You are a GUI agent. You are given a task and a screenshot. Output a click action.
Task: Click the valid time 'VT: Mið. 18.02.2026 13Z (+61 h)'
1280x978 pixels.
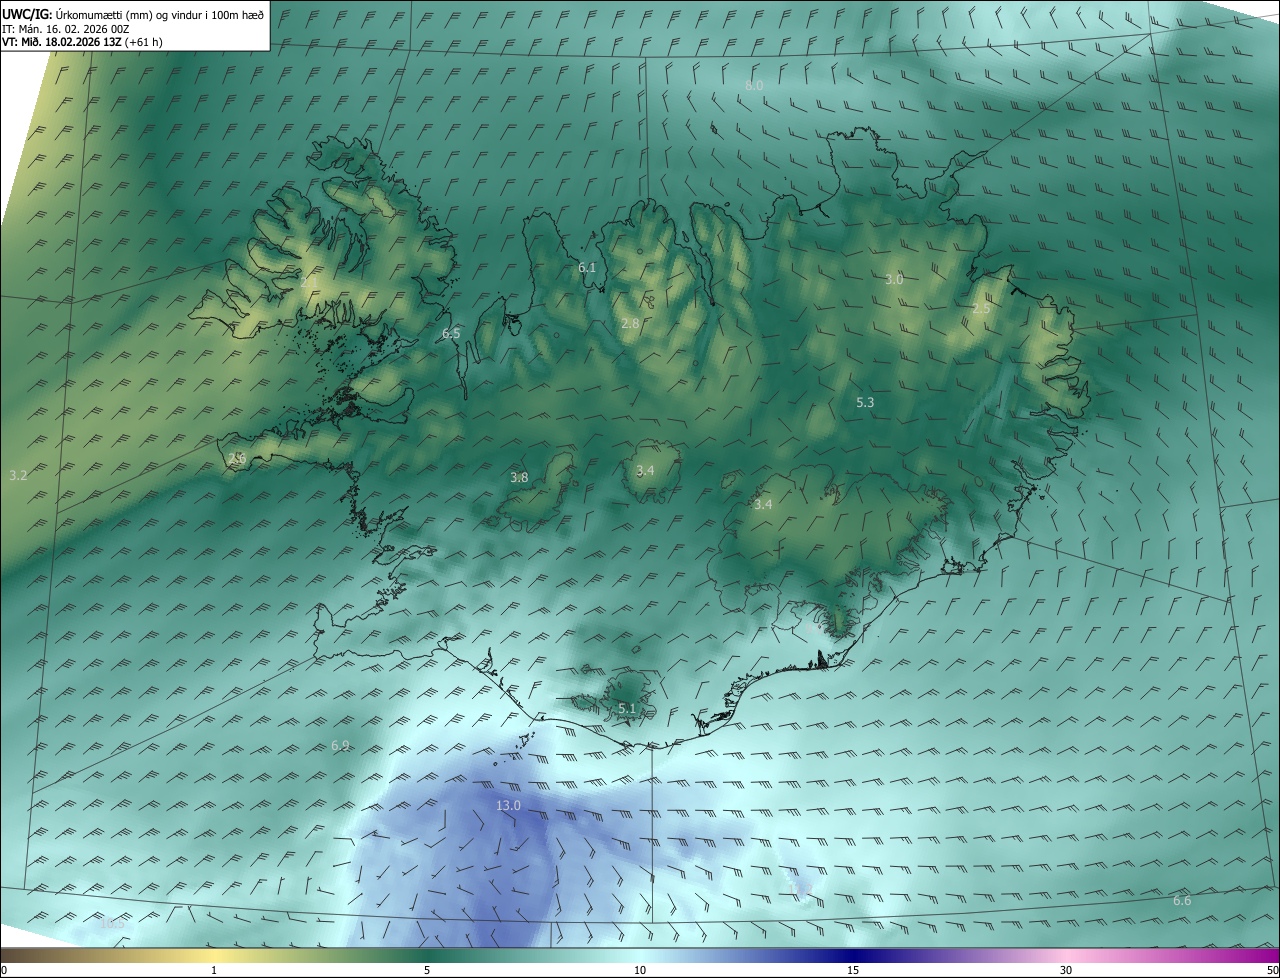83,42
